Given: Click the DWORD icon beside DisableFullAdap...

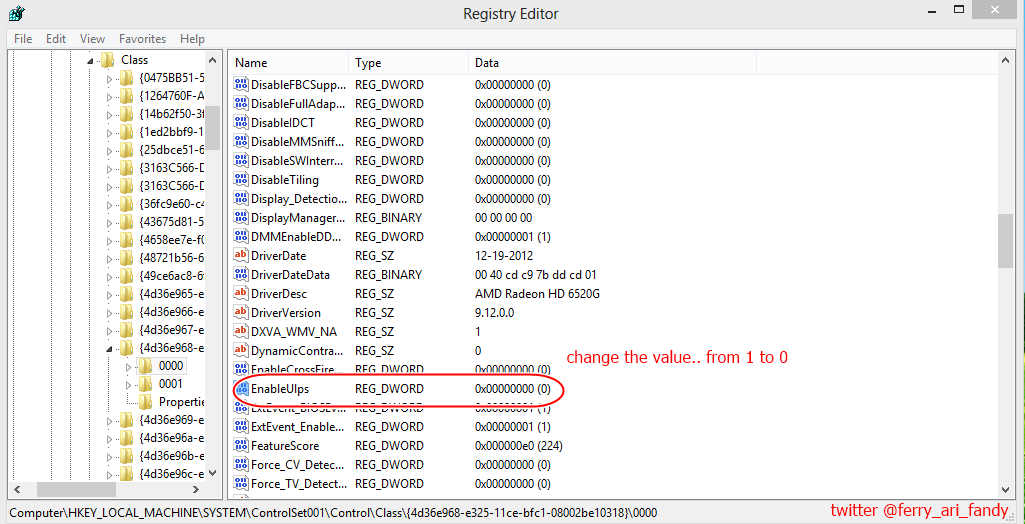Looking at the screenshot, I should (241, 103).
